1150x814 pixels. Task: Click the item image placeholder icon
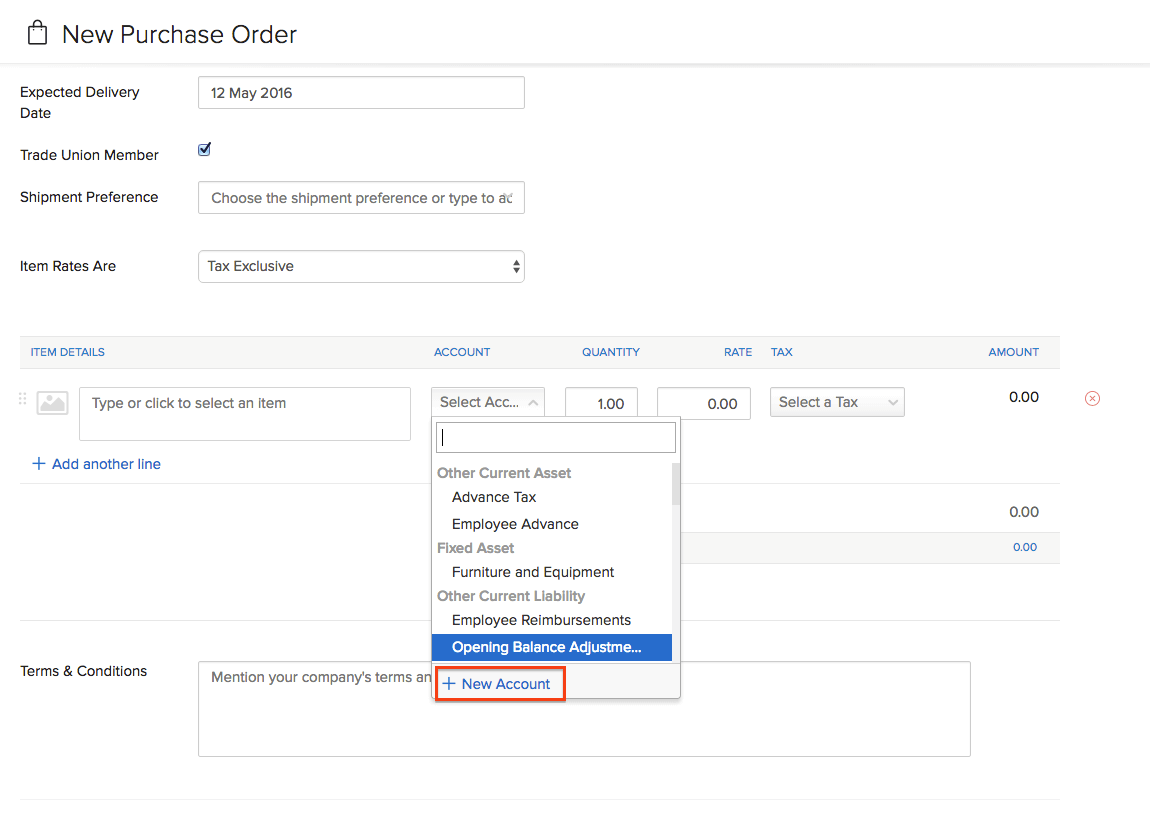click(51, 402)
